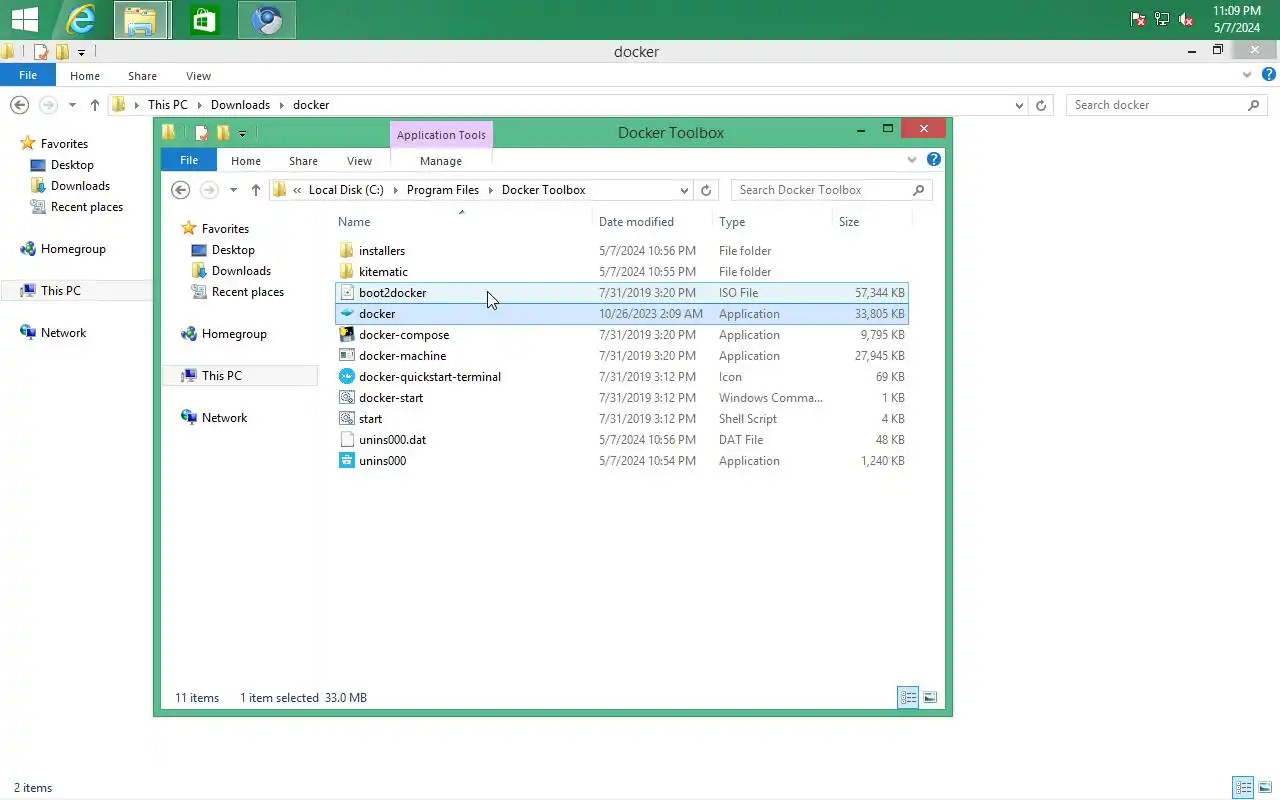The height and width of the screenshot is (800, 1280).
Task: Switch to Home tab in Docker Toolbox
Action: point(246,161)
